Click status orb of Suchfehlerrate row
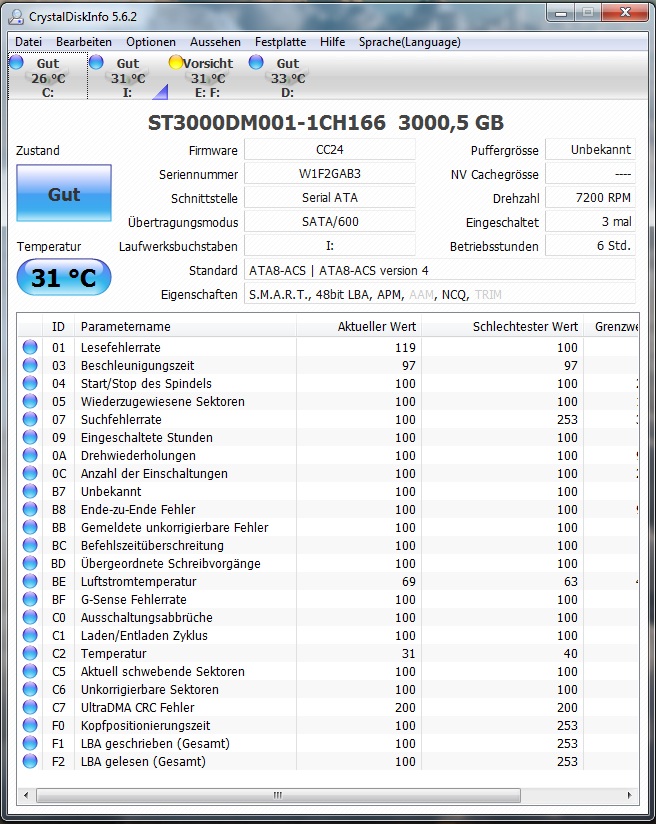The image size is (656, 824). tap(30, 419)
